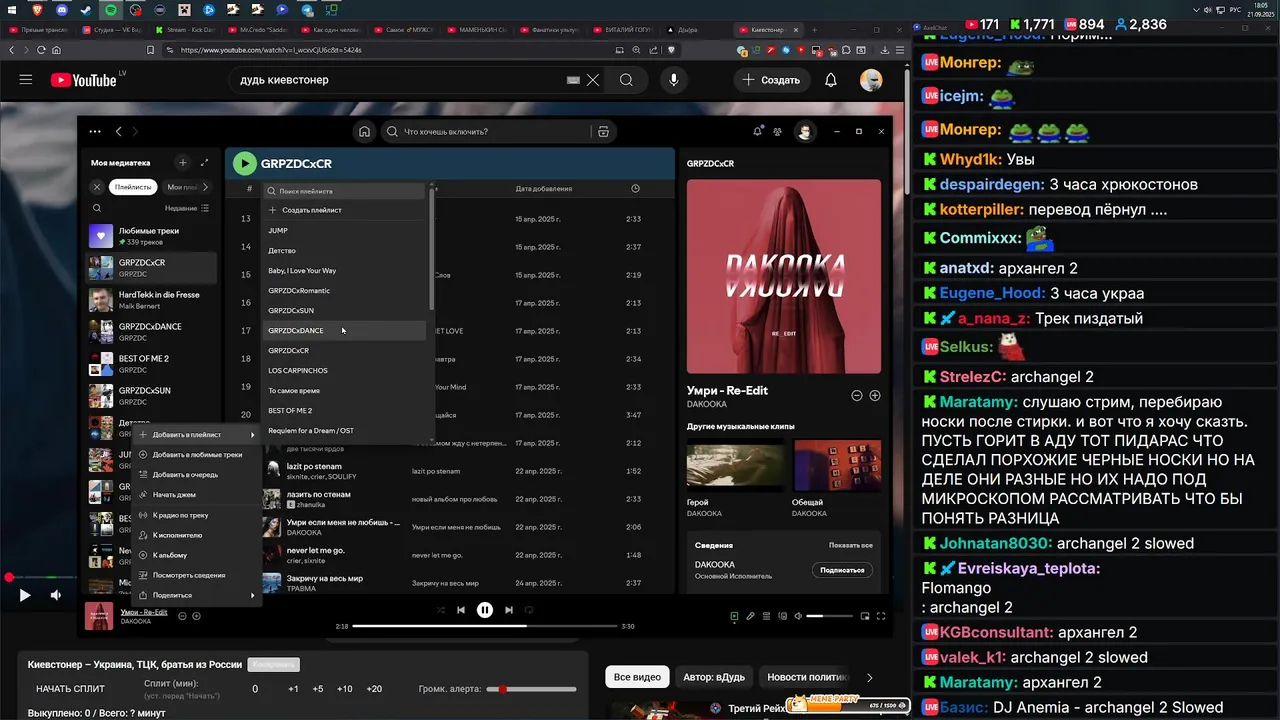Toggle Now Playing view icon
Viewport: 1280px width, 720px height.
734,616
